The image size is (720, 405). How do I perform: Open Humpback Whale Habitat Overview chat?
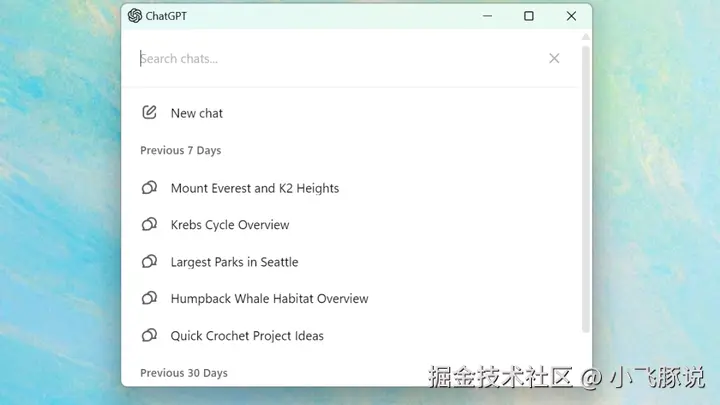pos(270,299)
